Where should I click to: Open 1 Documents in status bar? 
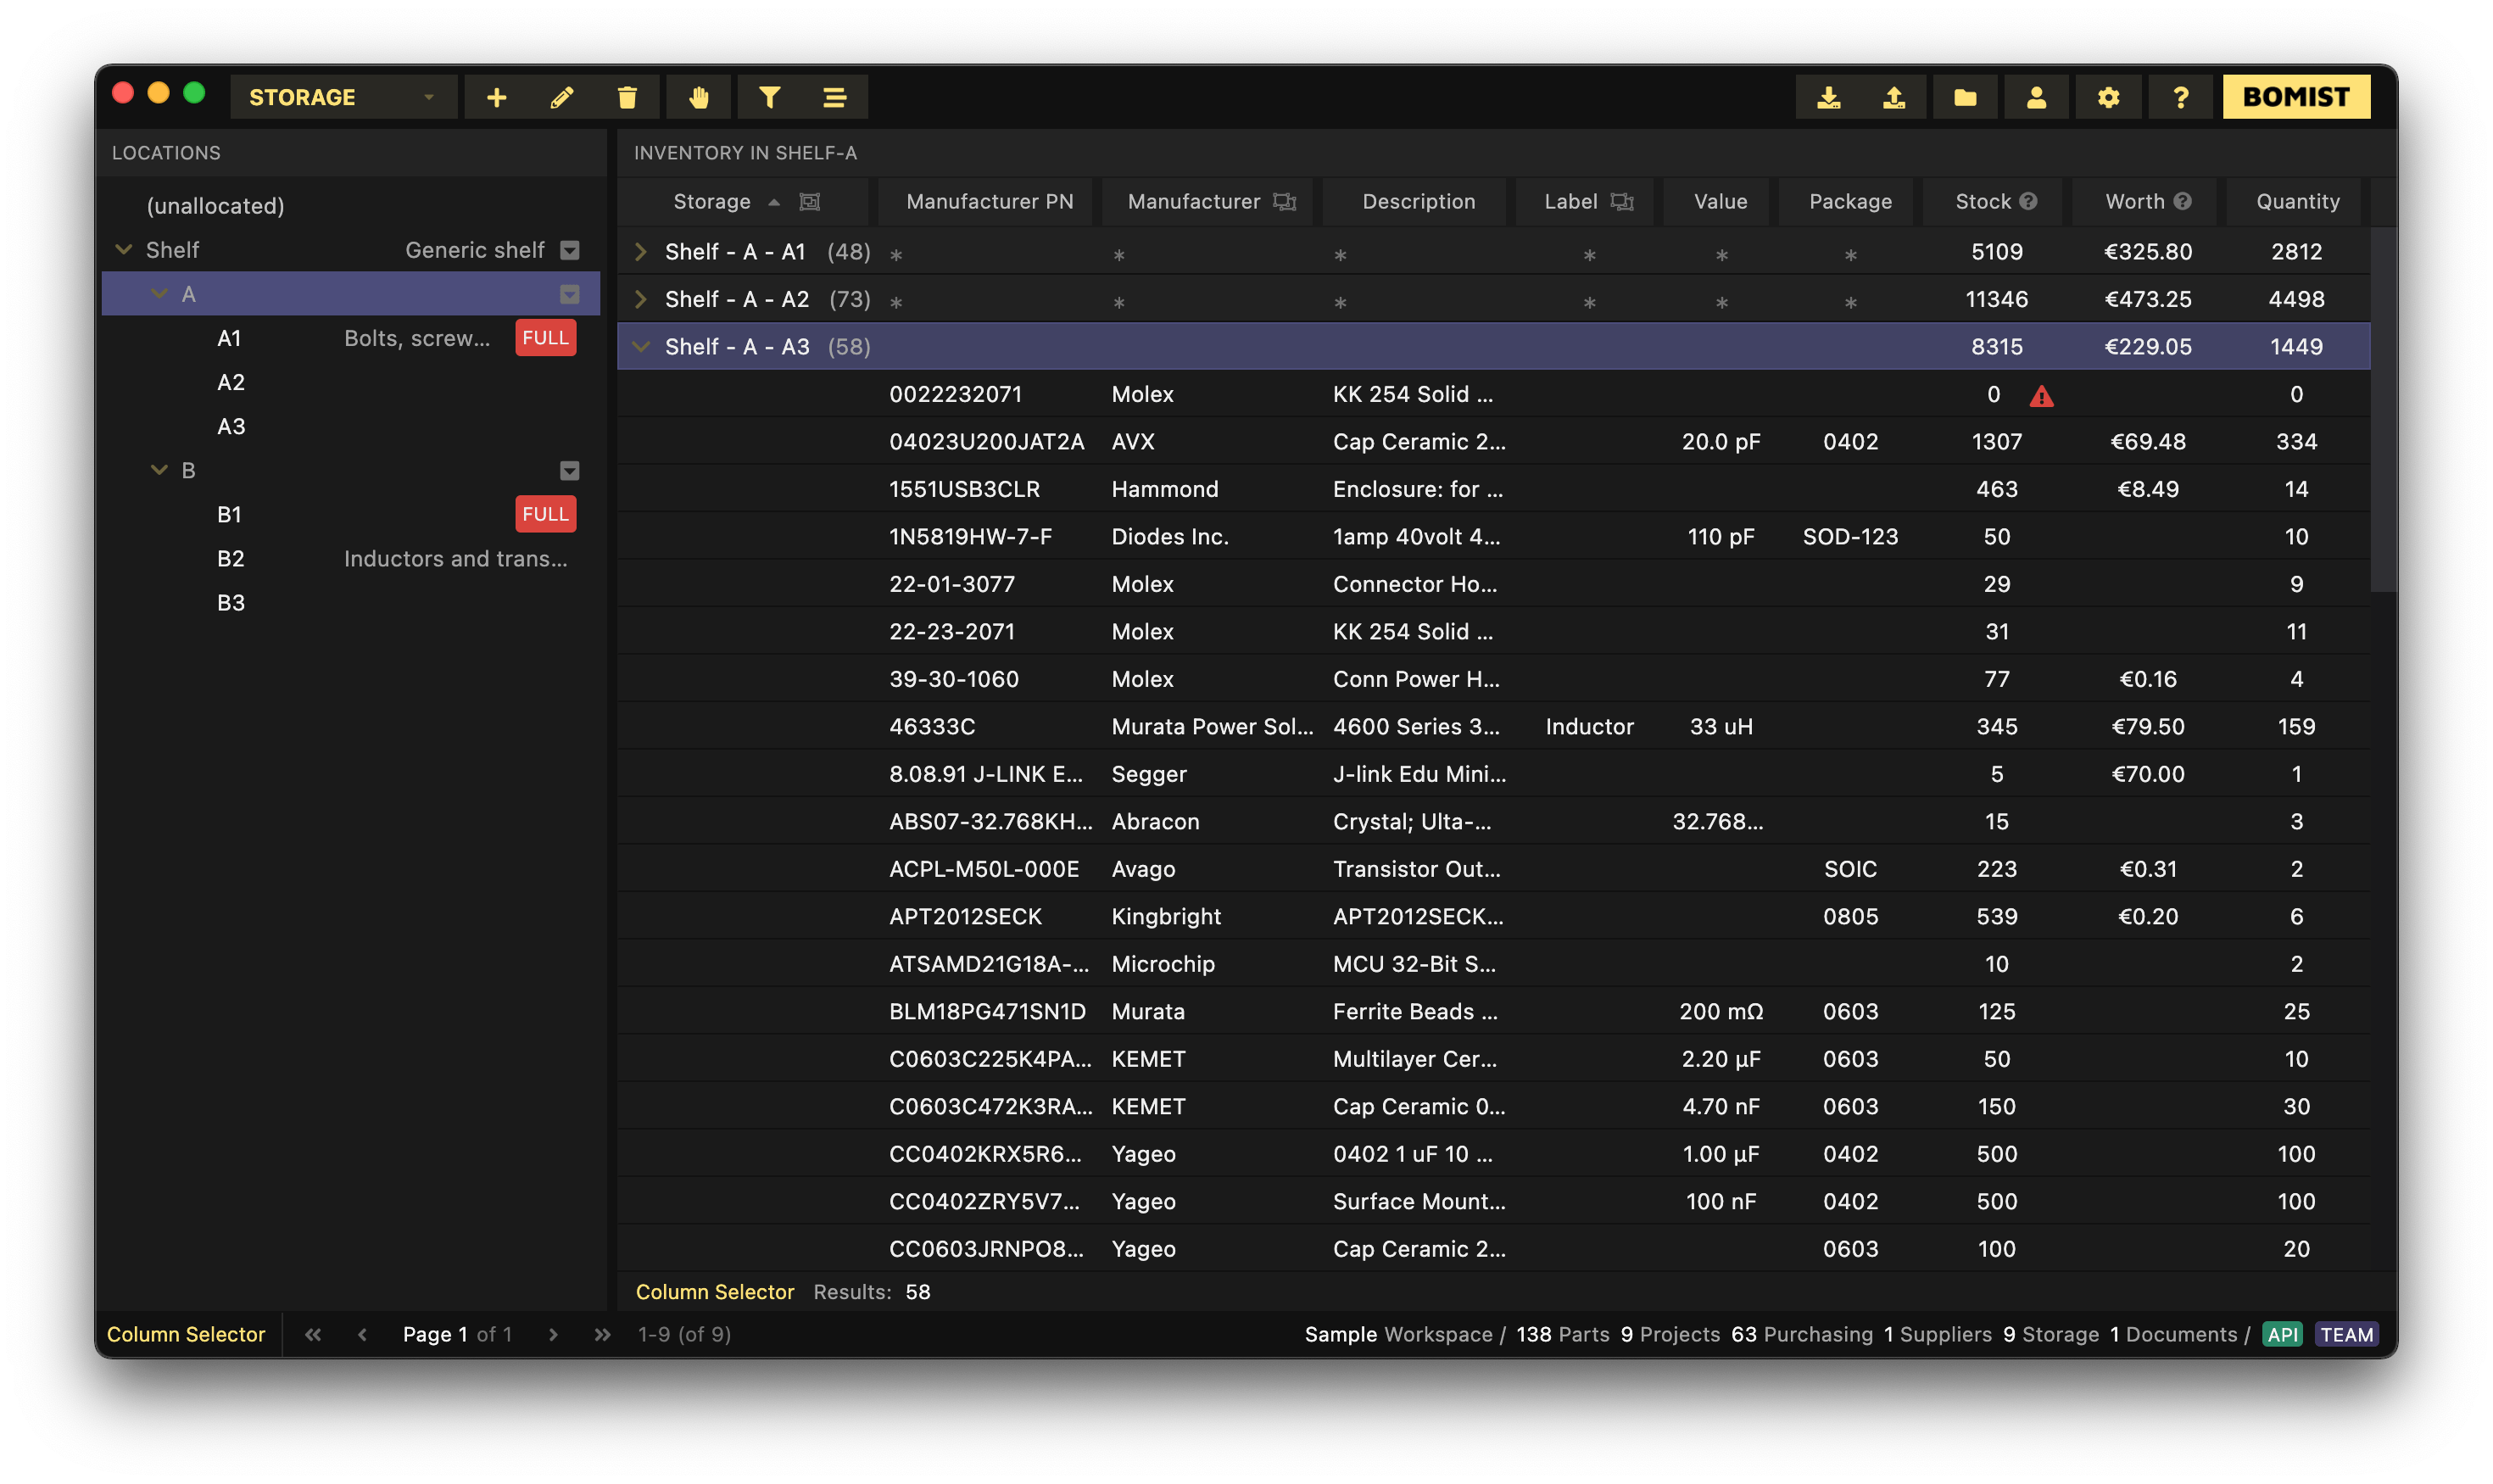pyautogui.click(x=2173, y=1334)
